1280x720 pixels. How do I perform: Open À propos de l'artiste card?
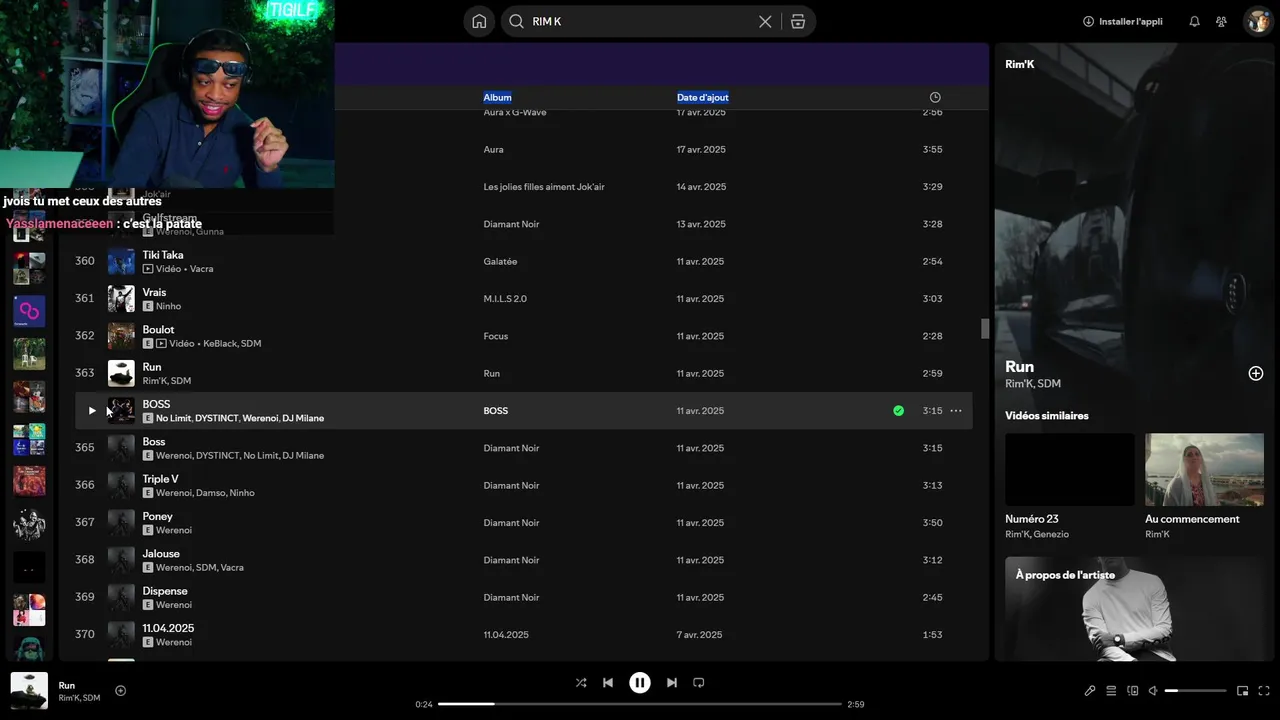(x=1134, y=608)
